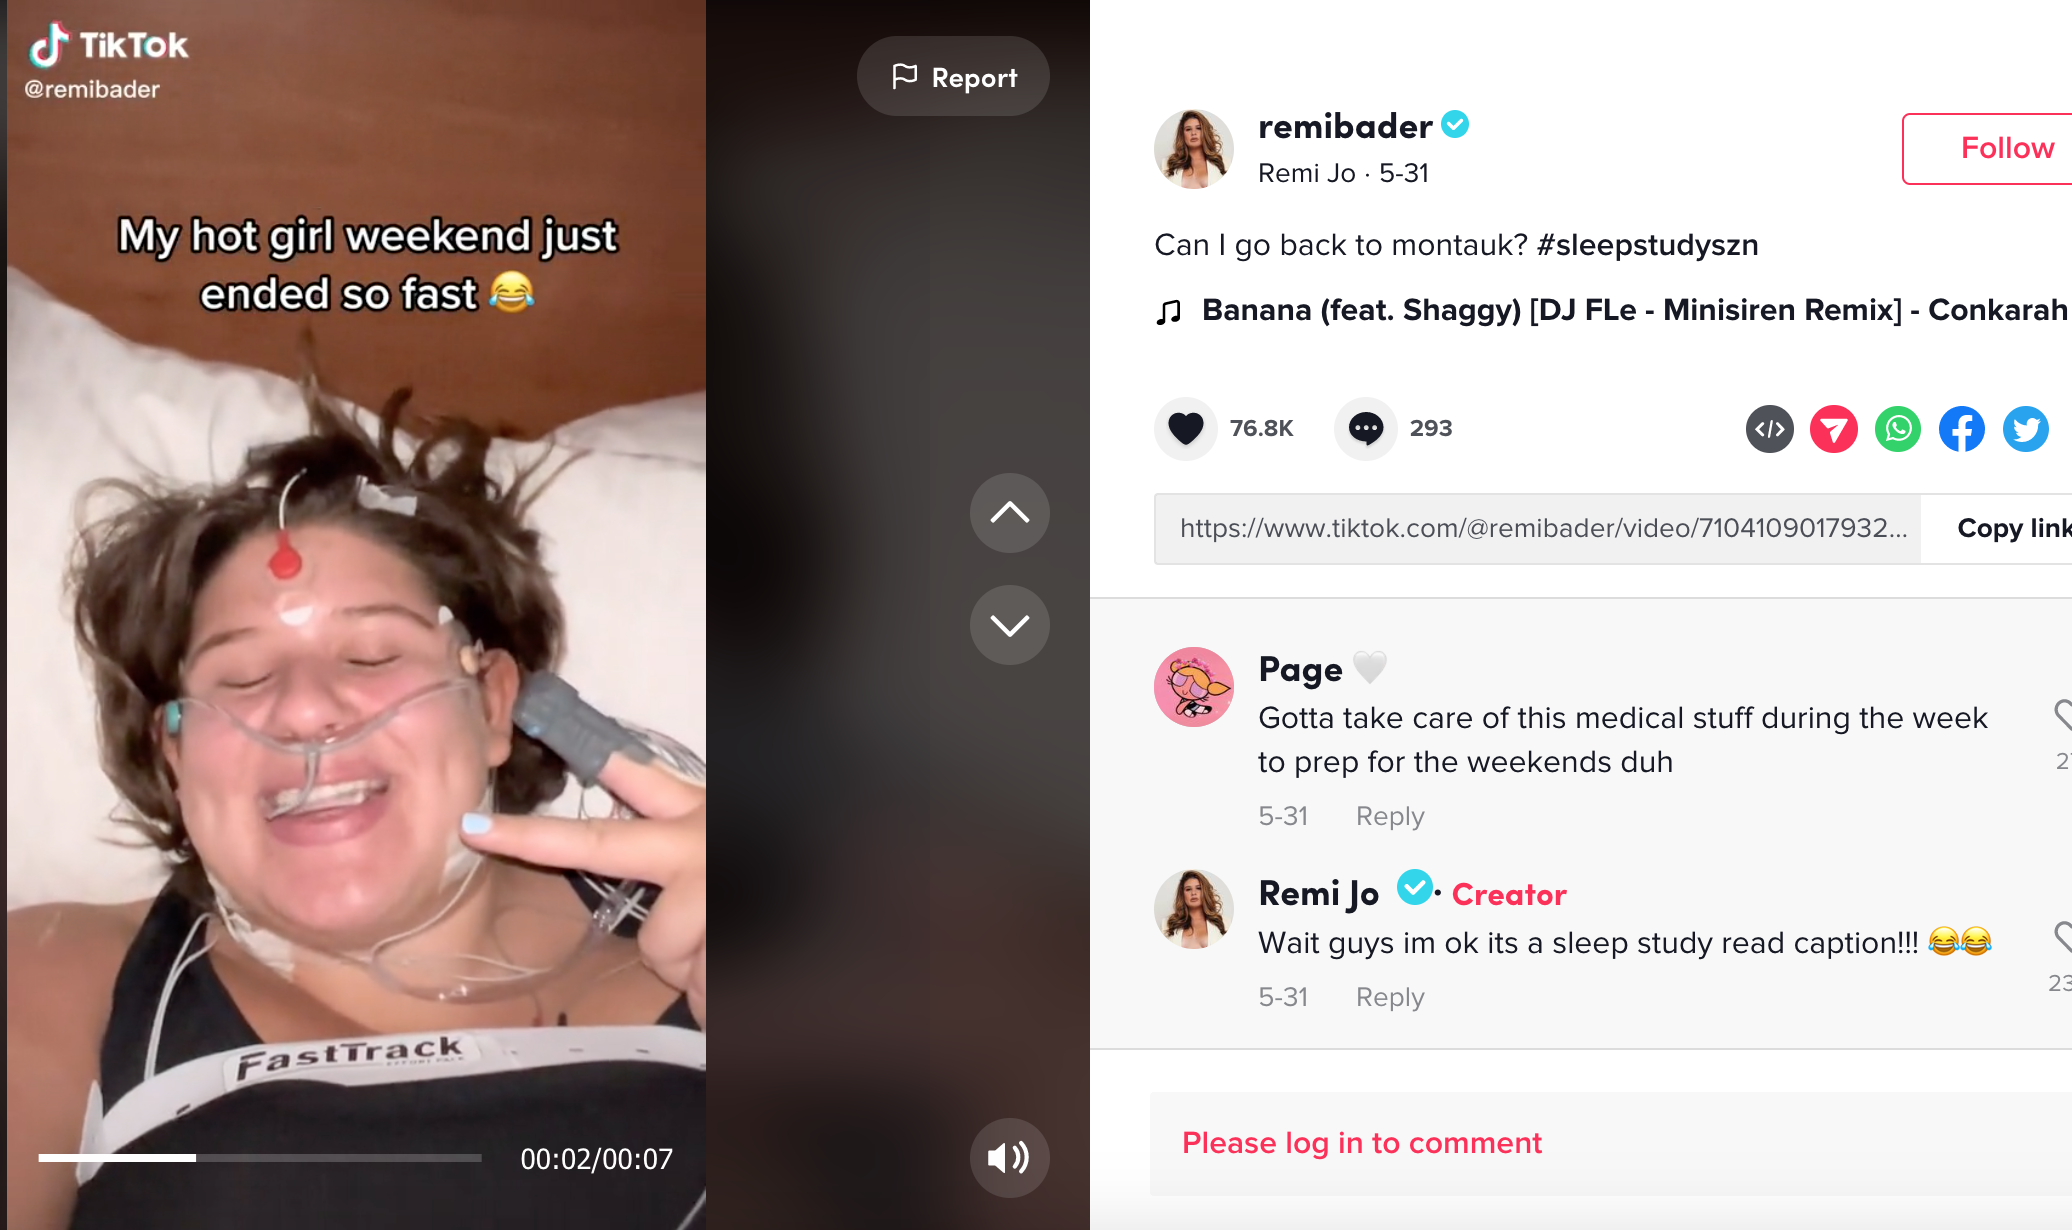Screen dimensions: 2072x1230
Task: Open remibader profile avatar
Action: [x=1194, y=149]
